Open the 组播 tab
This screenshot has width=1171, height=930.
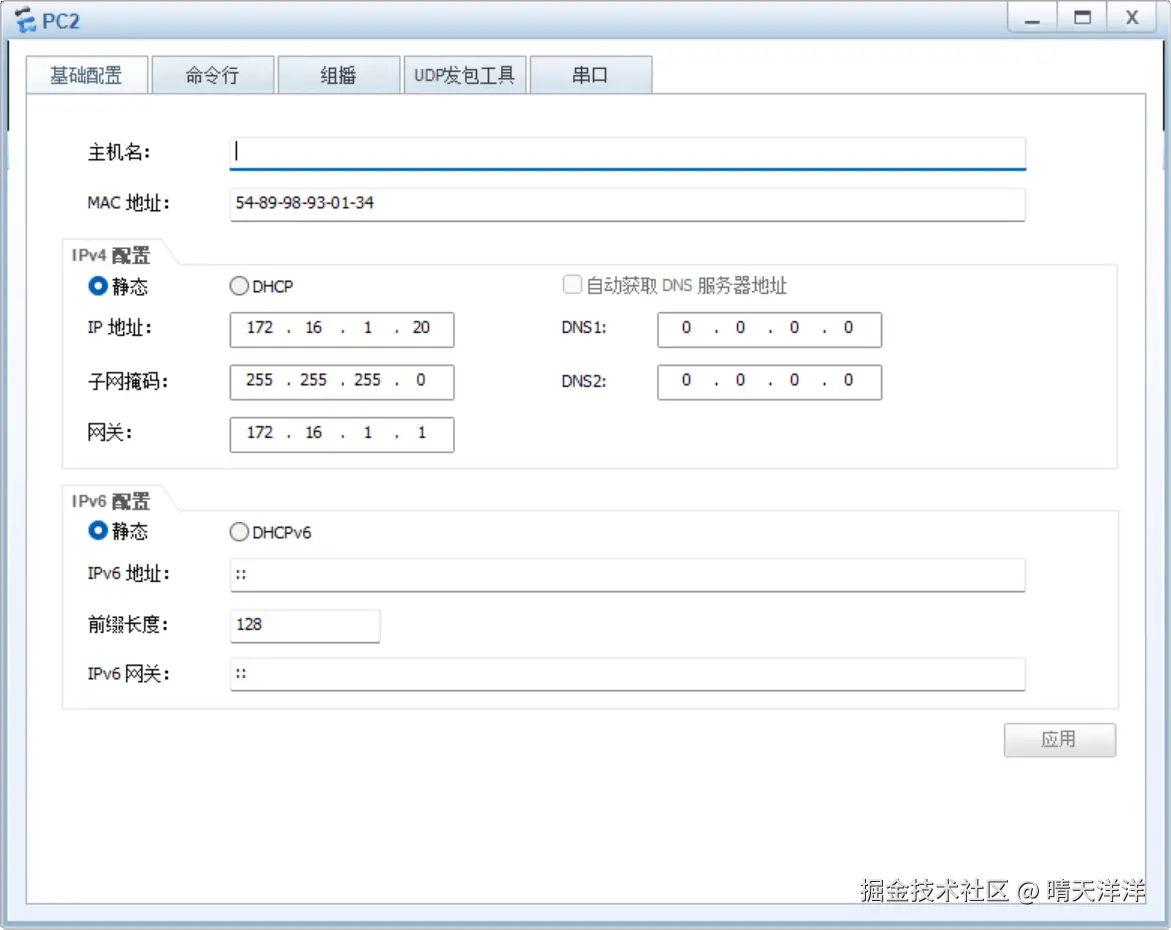point(338,75)
